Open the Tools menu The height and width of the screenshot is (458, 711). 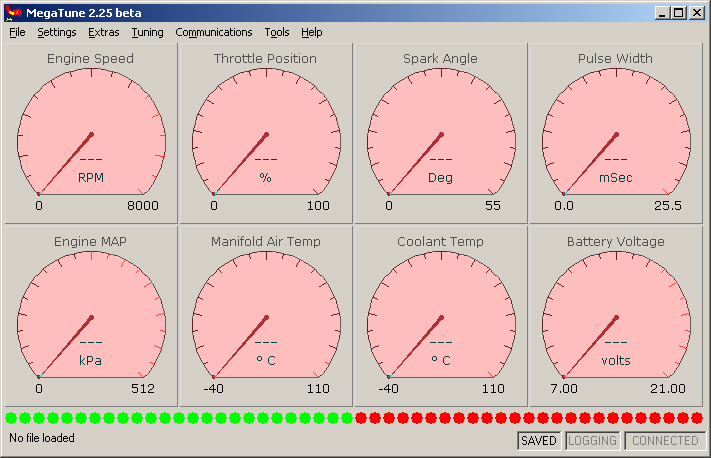(277, 32)
